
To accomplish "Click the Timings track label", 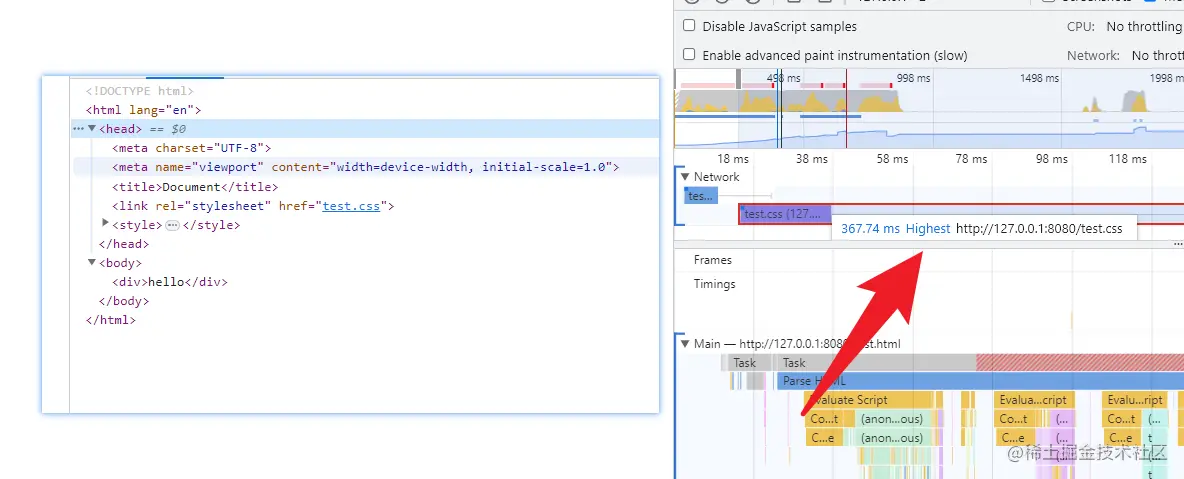I will [x=714, y=284].
